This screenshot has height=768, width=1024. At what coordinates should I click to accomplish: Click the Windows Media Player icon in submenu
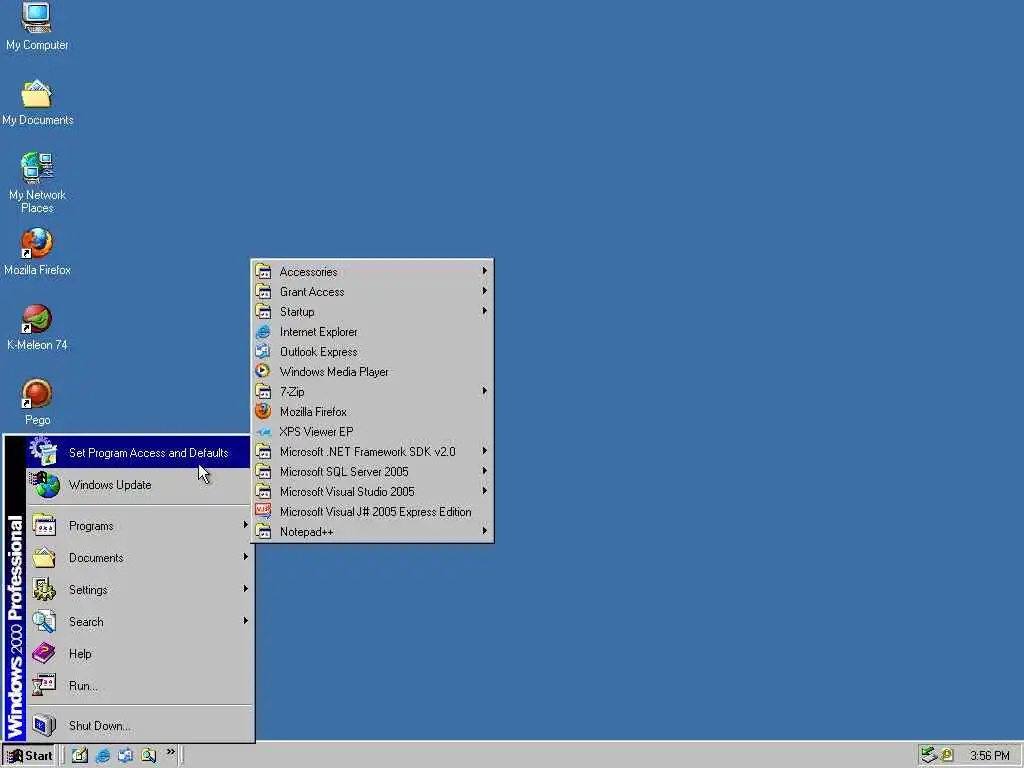pos(263,372)
